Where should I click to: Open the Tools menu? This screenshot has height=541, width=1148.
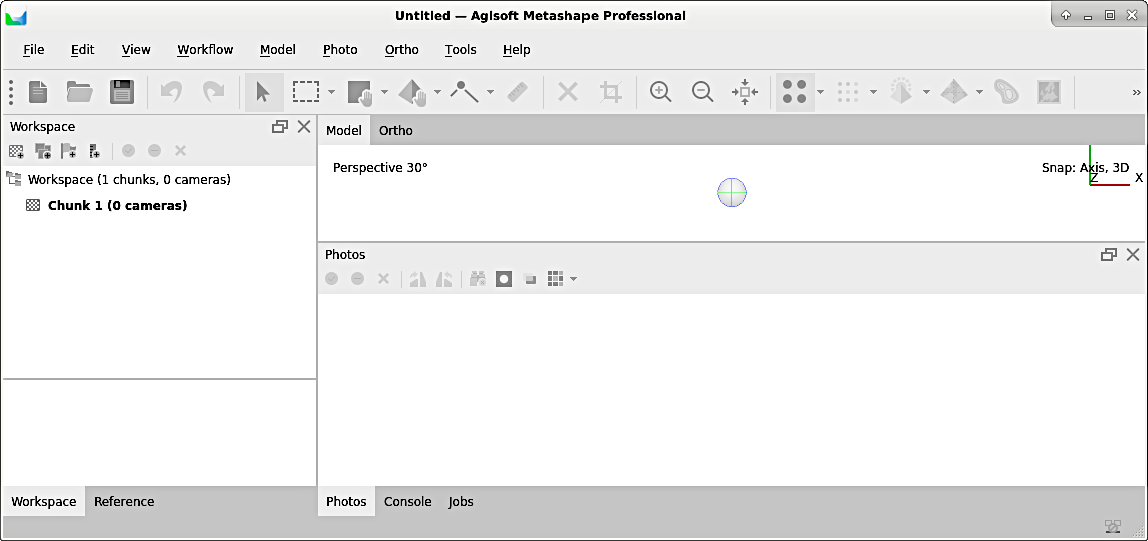click(461, 50)
